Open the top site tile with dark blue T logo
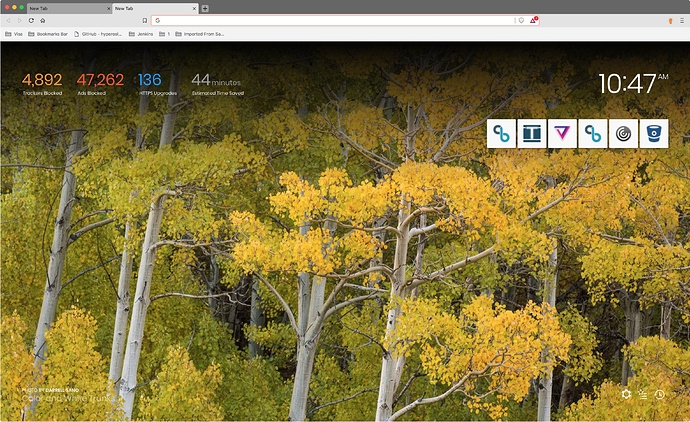Screen dimensions: 690x422 [x=532, y=133]
